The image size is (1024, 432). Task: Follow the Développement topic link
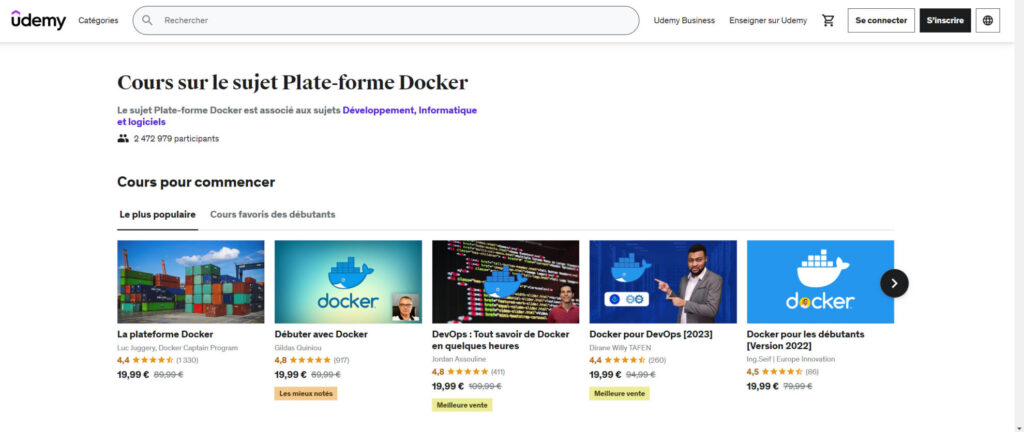(x=379, y=110)
